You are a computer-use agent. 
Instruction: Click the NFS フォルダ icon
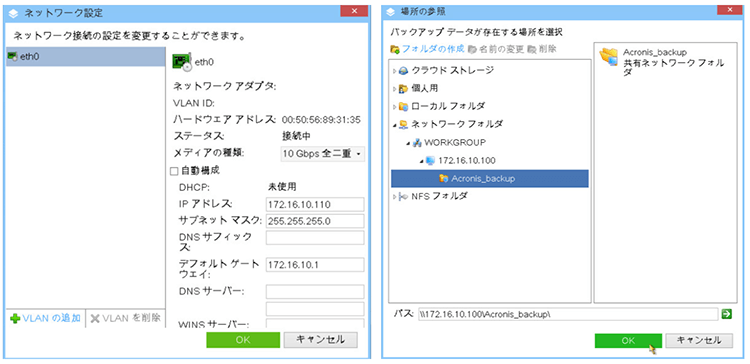coord(404,197)
